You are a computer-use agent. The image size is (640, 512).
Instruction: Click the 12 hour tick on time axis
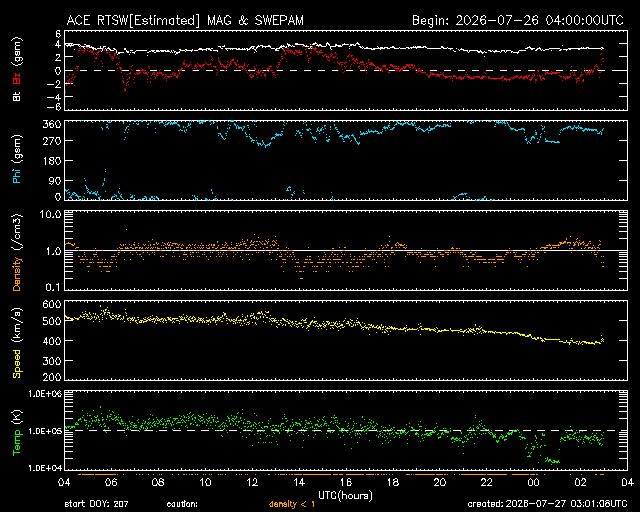(252, 482)
